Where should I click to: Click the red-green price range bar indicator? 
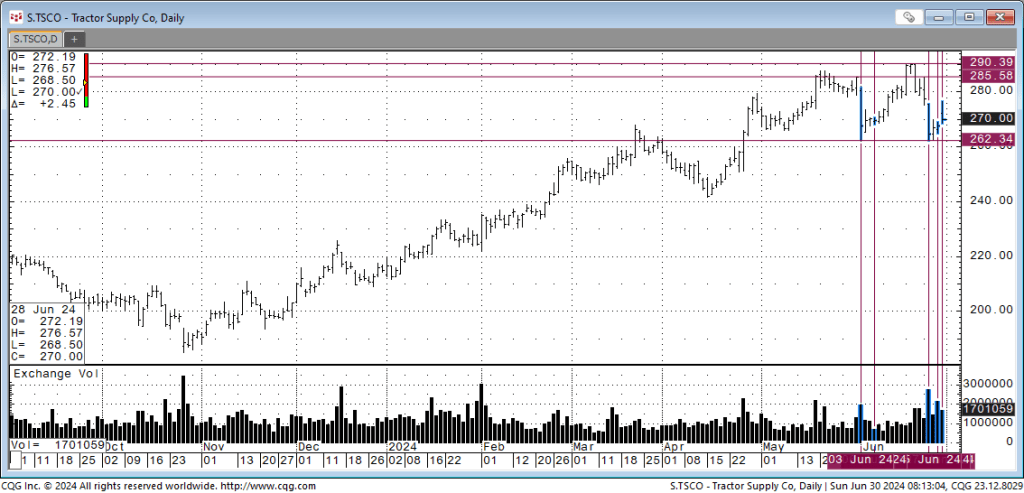87,80
